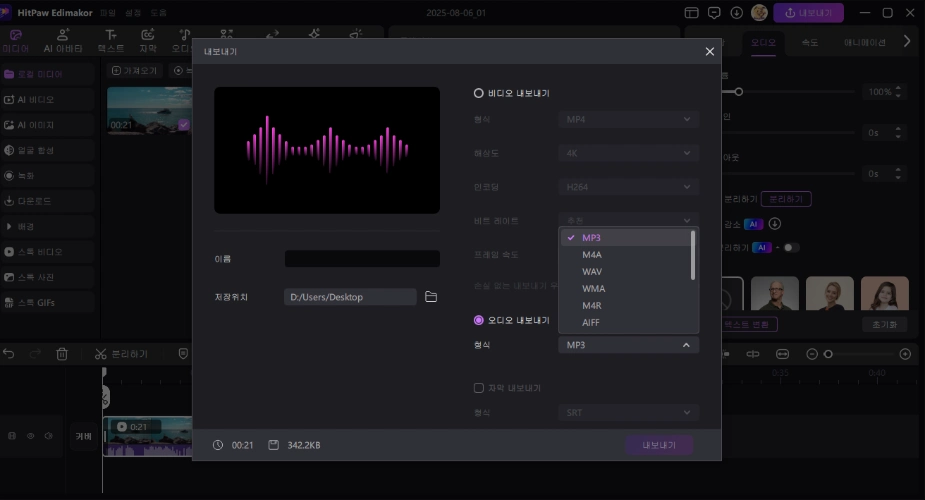Viewport: 925px width, 500px height.
Task: Click the browse folder icon beside save path
Action: [431, 297]
